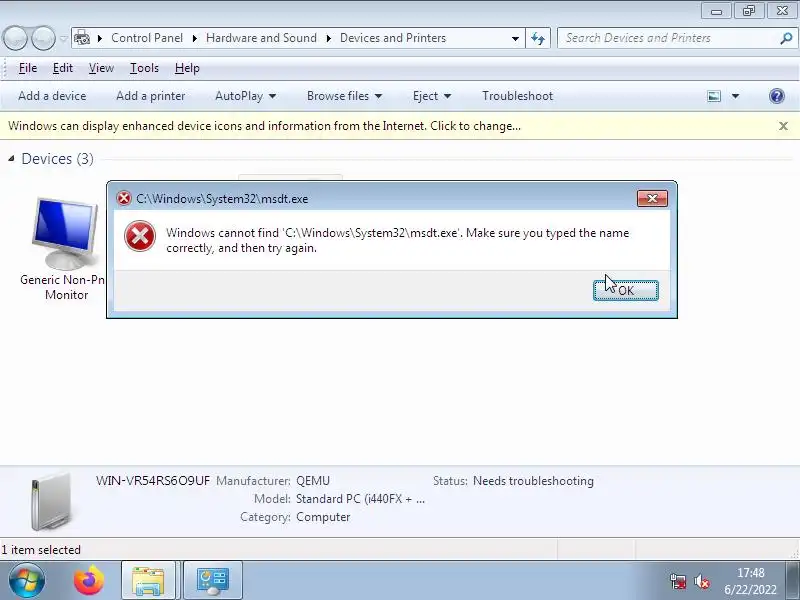This screenshot has width=800, height=600.
Task: Open the Tools menu
Action: click(144, 68)
